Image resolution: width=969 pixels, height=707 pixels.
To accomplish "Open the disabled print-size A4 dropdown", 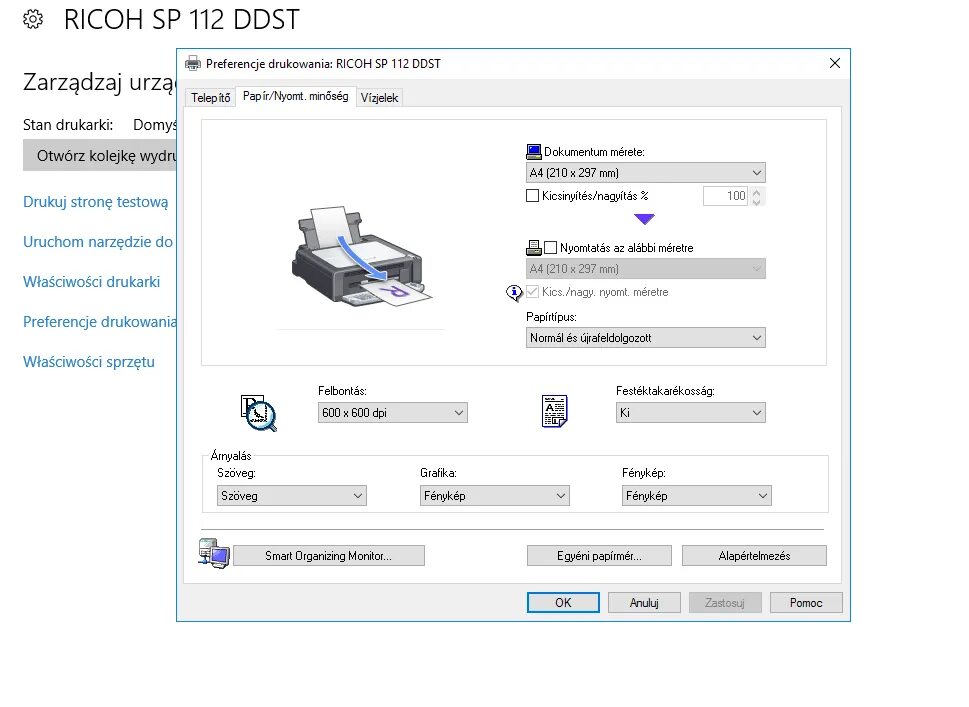I will [646, 269].
